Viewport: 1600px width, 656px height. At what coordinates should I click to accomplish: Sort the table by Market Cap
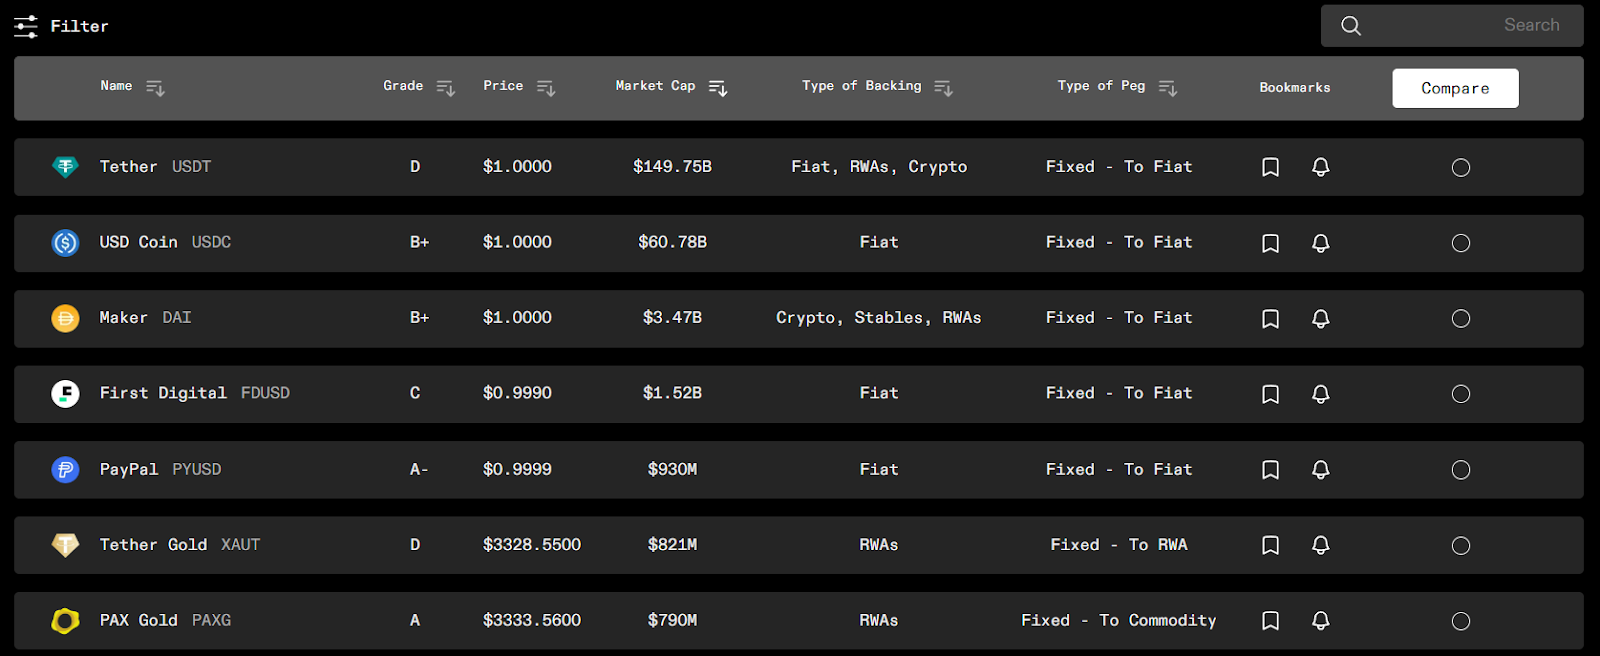pos(718,88)
